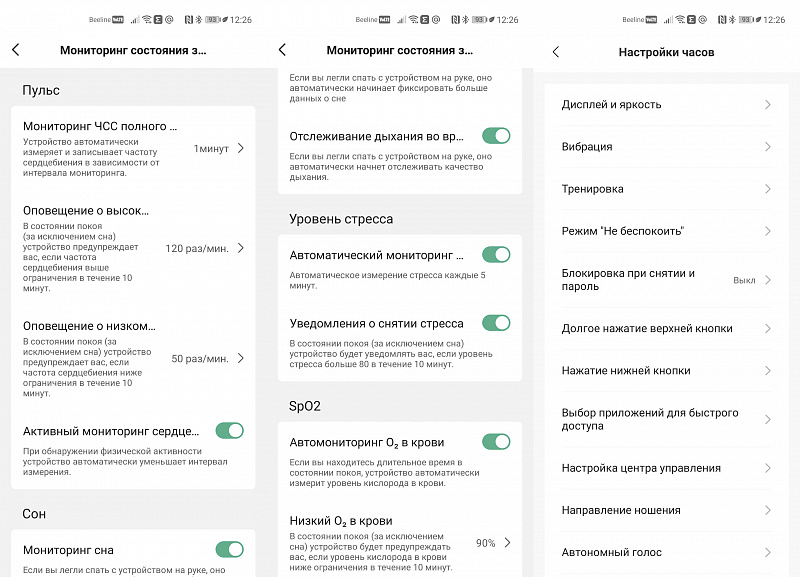Toggle Активный мониторинг сердцебиения switch
The image size is (800, 577).
coord(230,431)
